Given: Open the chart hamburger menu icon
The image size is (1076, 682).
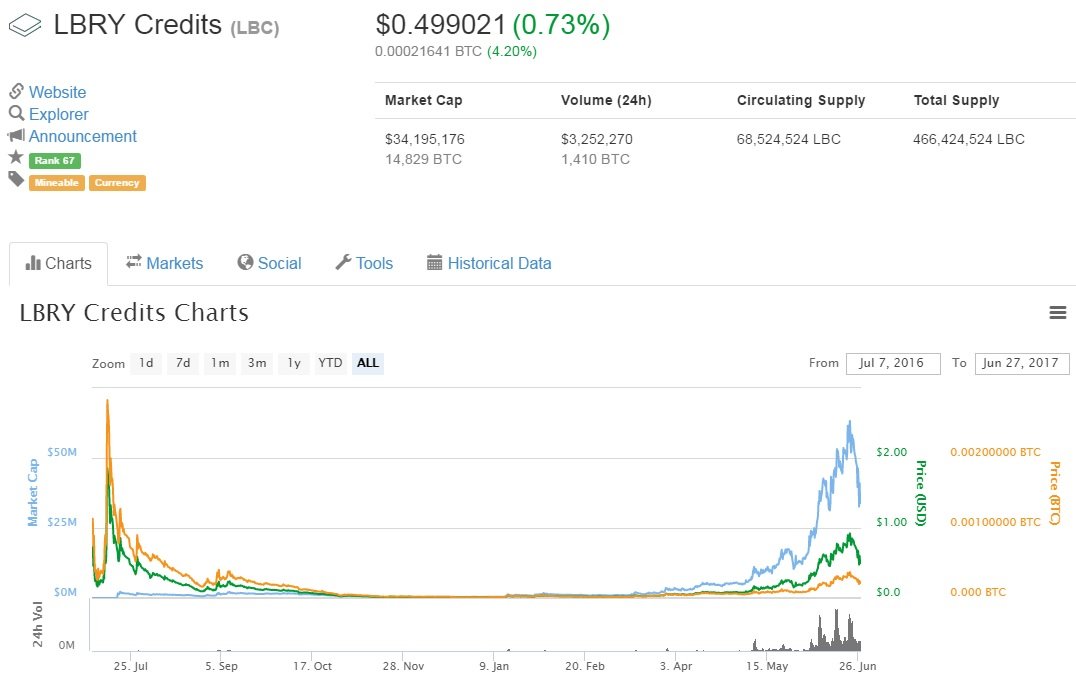Looking at the screenshot, I should 1057,313.
